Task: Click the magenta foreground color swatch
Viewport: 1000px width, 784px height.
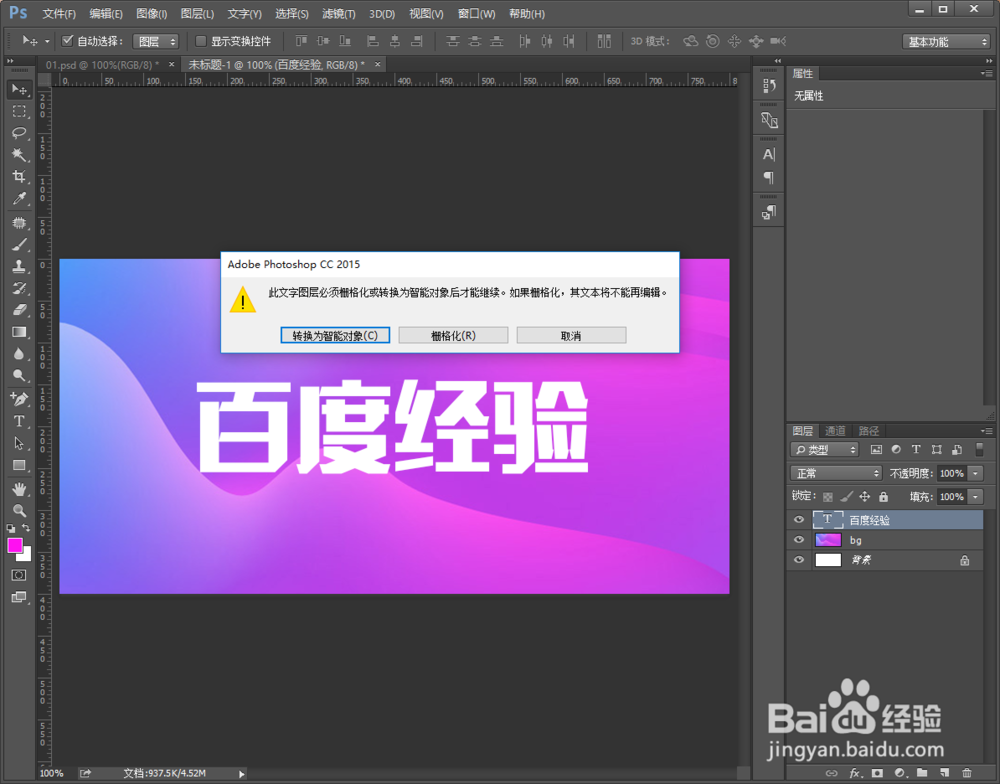Action: tap(13, 544)
